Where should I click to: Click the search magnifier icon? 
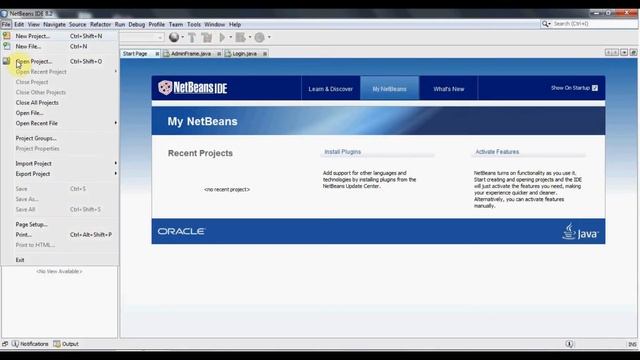(x=545, y=24)
